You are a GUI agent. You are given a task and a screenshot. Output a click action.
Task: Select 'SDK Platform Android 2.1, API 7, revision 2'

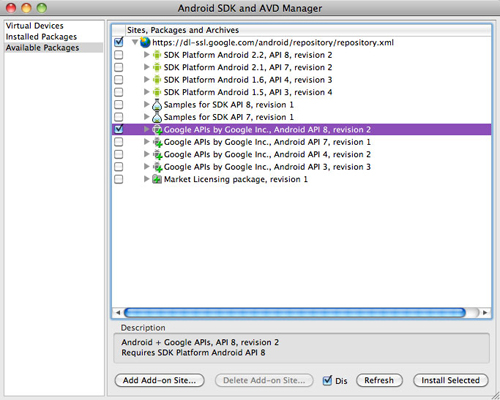tap(248, 67)
